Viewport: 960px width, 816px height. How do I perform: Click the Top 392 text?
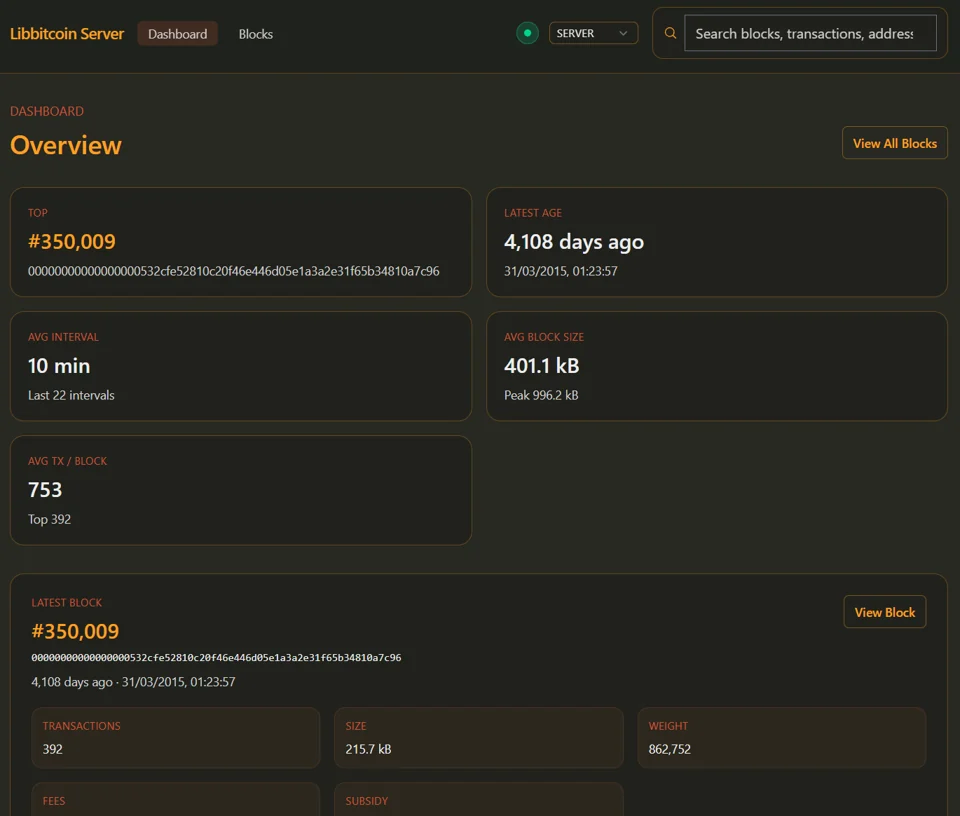pyautogui.click(x=49, y=520)
